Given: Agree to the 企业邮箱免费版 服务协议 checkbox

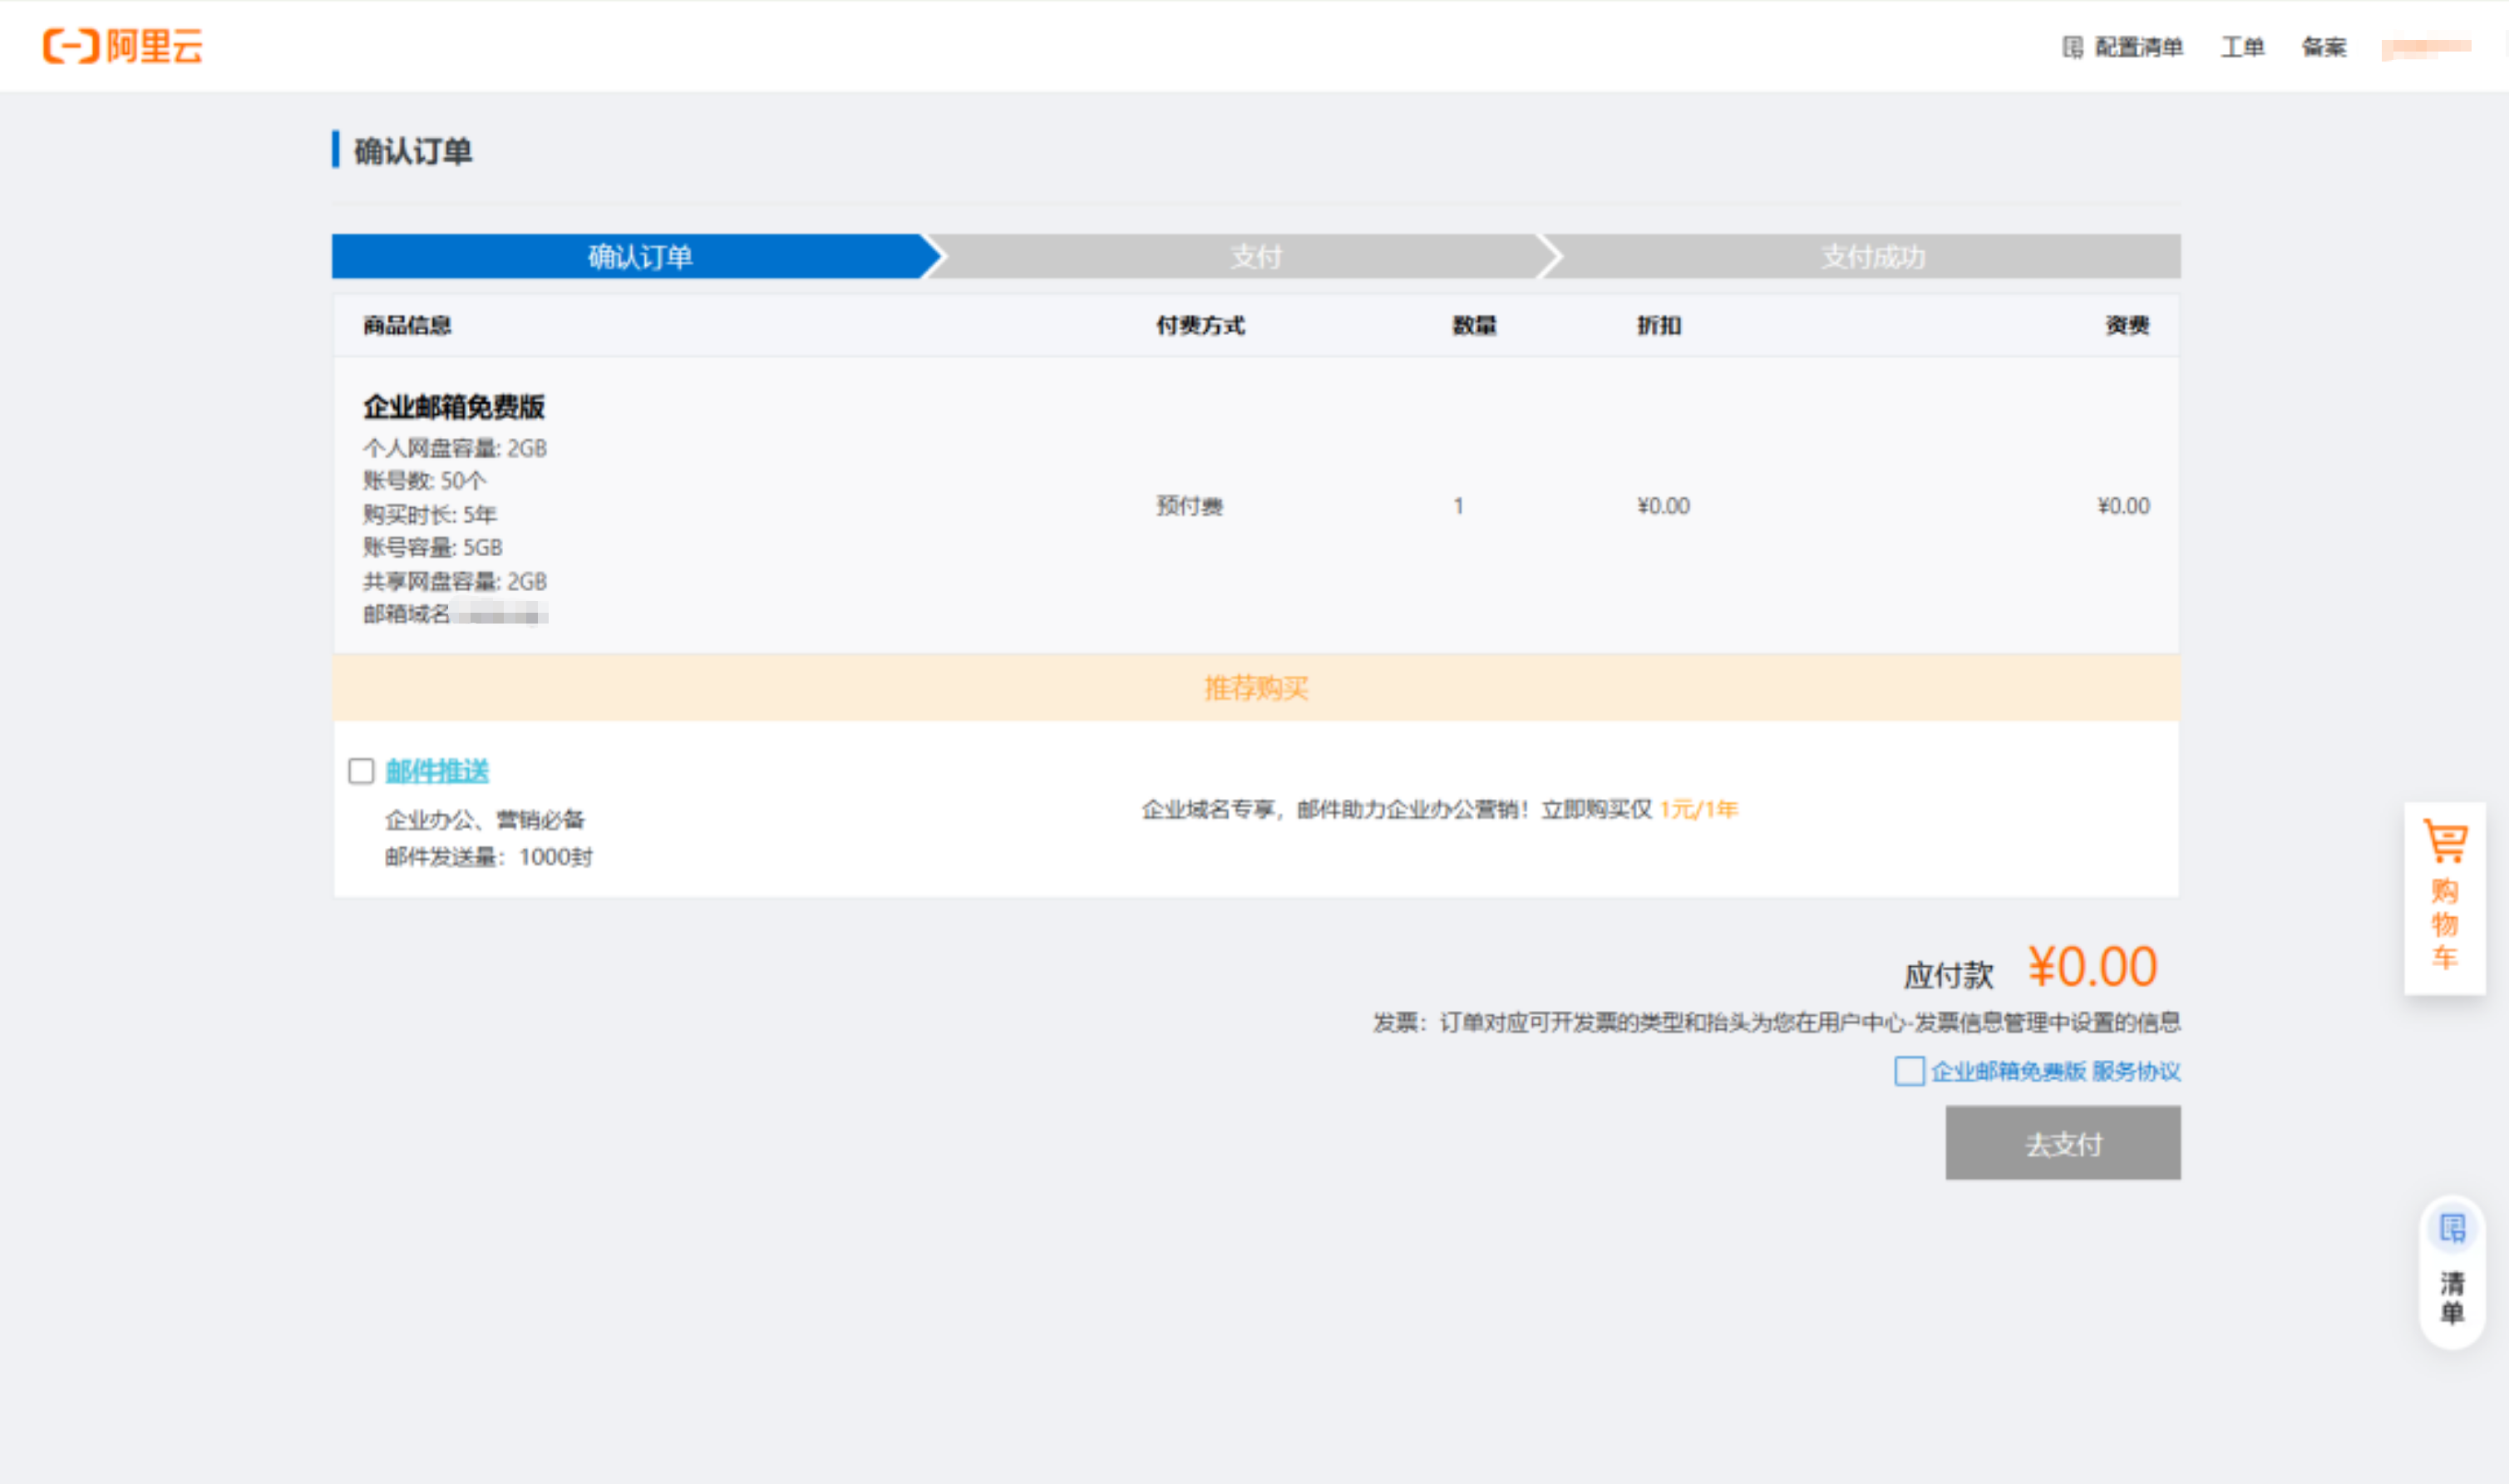Looking at the screenshot, I should [x=1909, y=1071].
